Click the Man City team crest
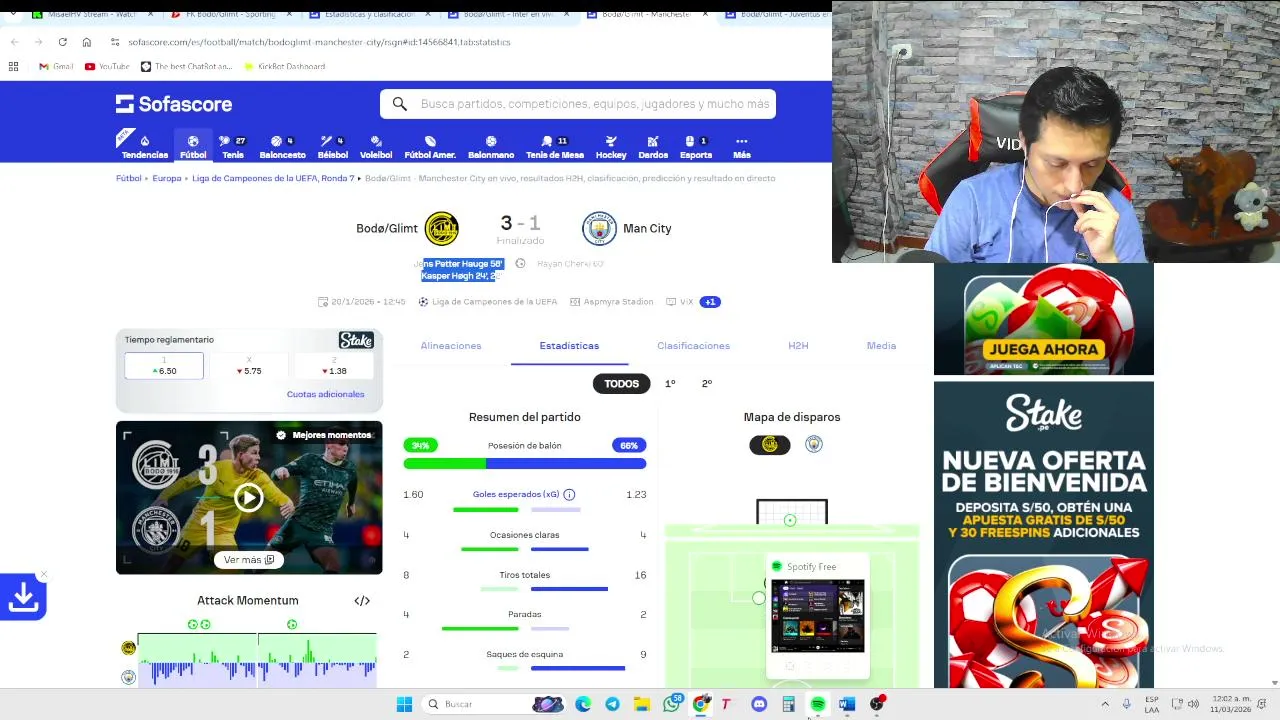The image size is (1280, 720). click(599, 229)
